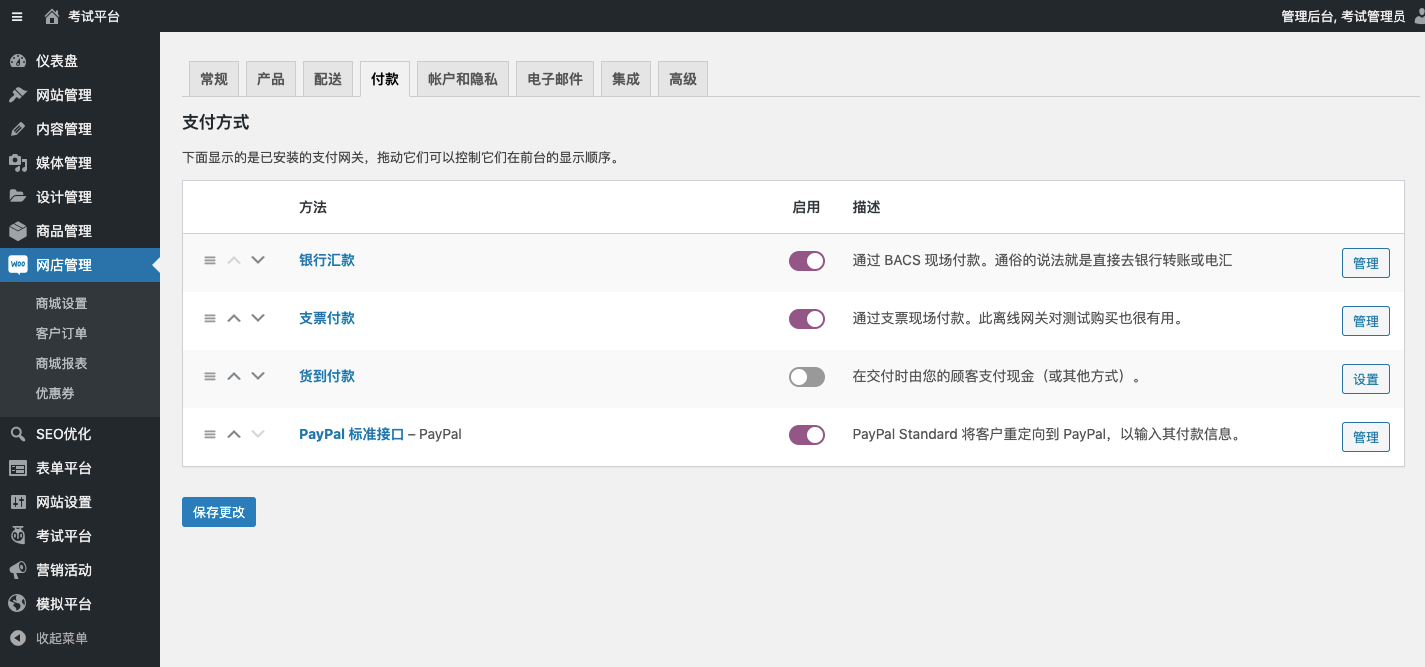The width and height of the screenshot is (1425, 667).
Task: Switch to the 电子邮件 tab
Action: pos(555,79)
